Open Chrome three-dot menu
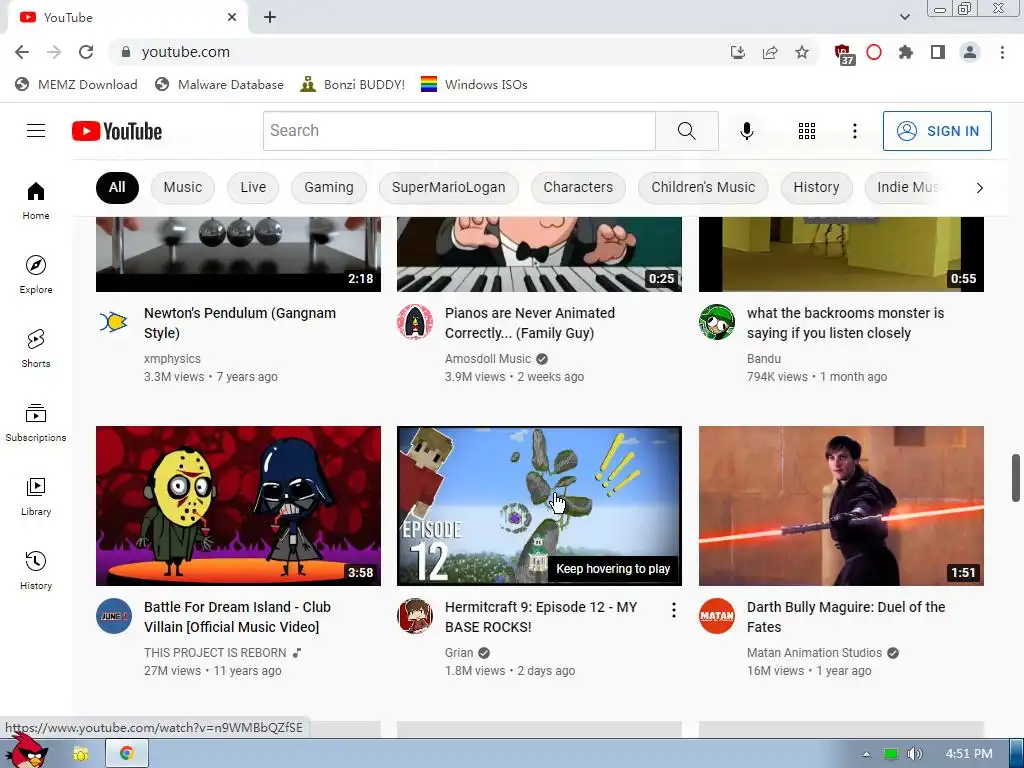The width and height of the screenshot is (1024, 768). click(x=1002, y=52)
